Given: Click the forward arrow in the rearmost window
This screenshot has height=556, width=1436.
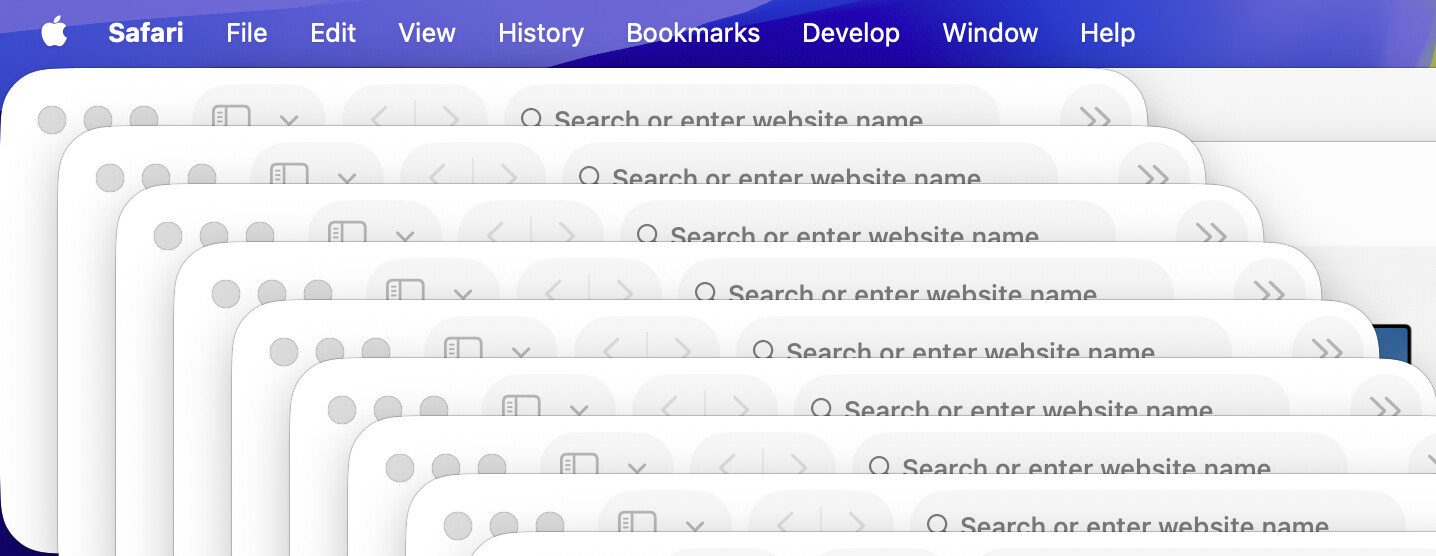Looking at the screenshot, I should [x=450, y=118].
